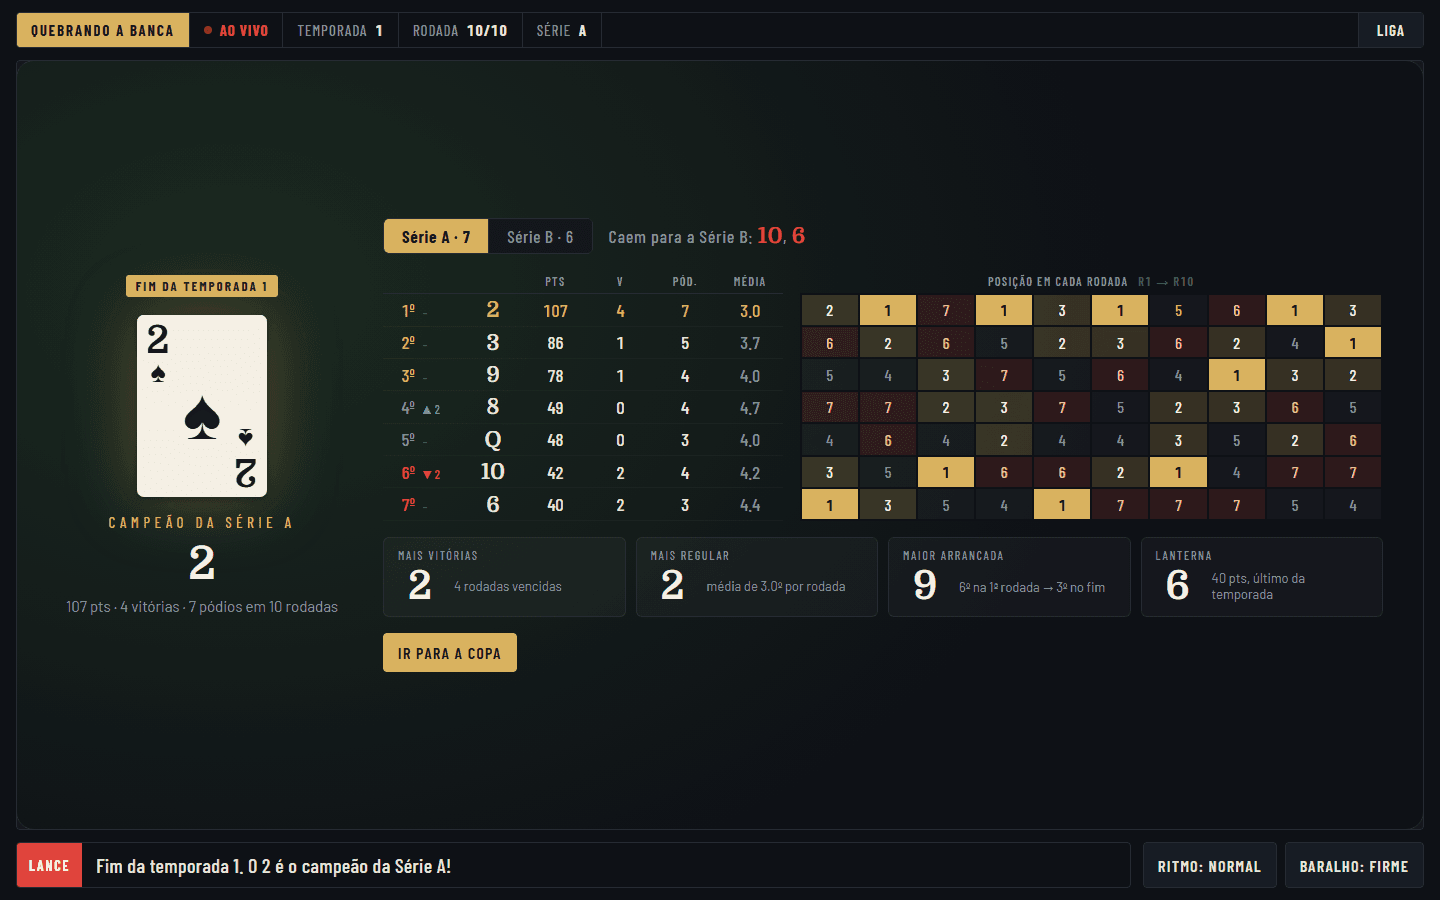
Task: Go to the cup with IR PARA A COPA
Action: click(x=450, y=653)
